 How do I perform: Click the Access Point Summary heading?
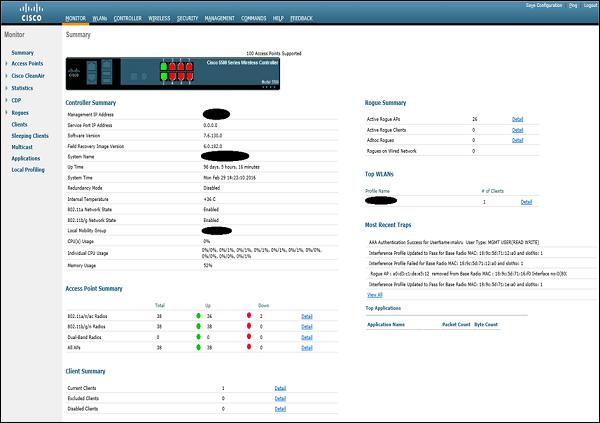click(94, 289)
